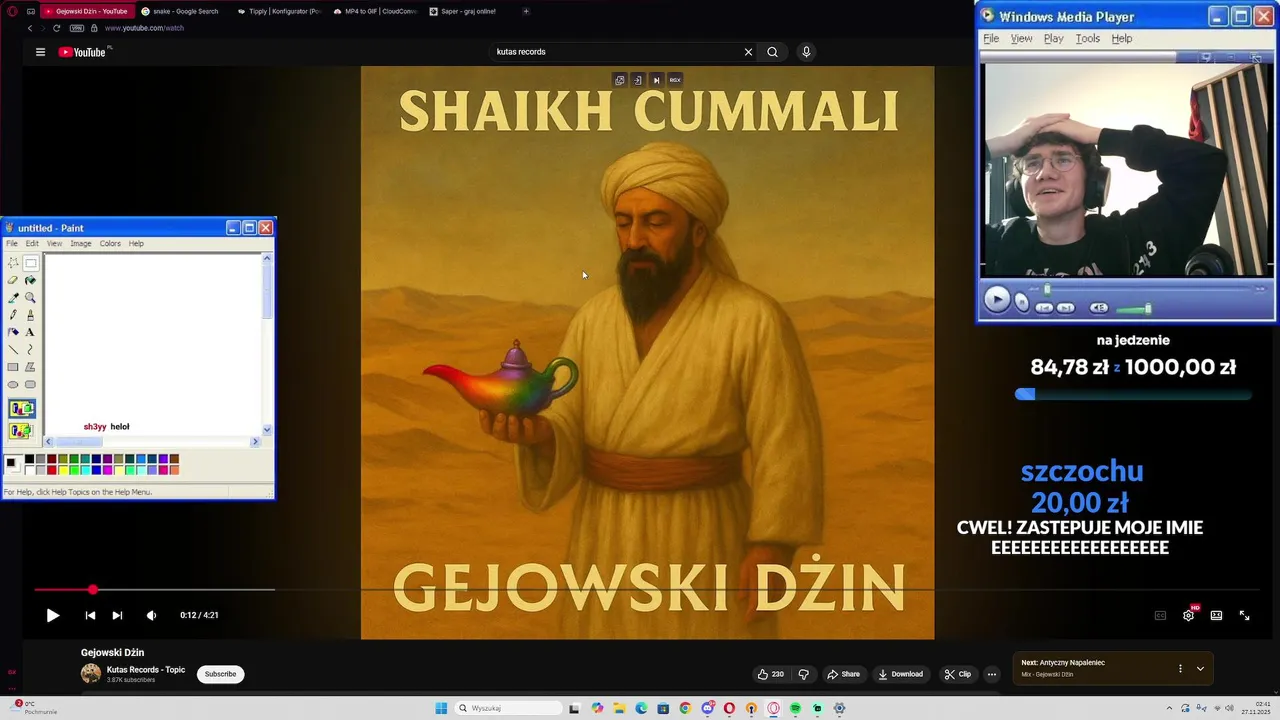Open the Image menu in Paint

81,243
